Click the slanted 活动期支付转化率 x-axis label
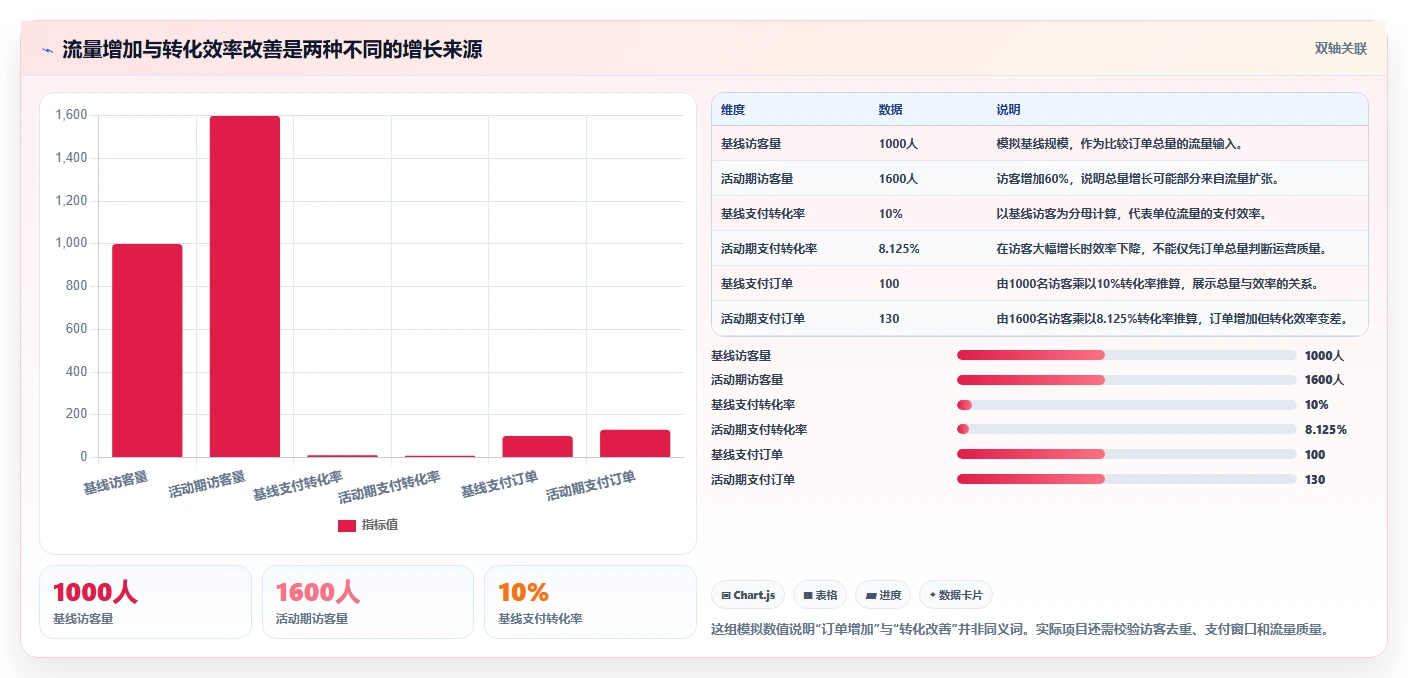 390,487
